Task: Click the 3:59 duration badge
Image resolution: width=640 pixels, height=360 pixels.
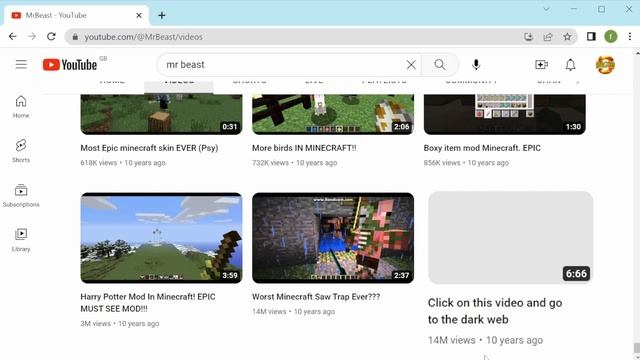Action: coord(230,276)
